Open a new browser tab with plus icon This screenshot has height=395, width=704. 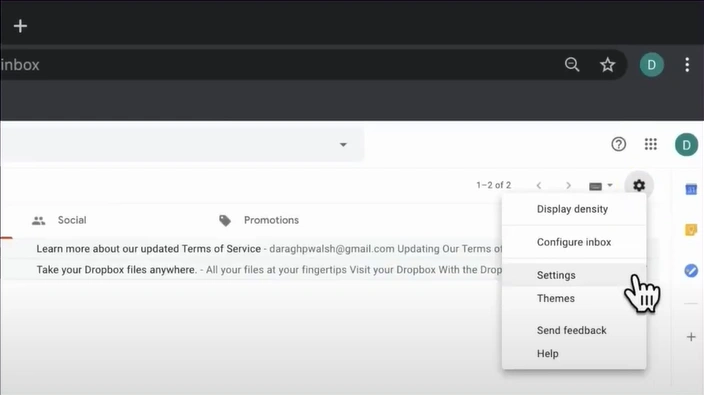click(20, 26)
